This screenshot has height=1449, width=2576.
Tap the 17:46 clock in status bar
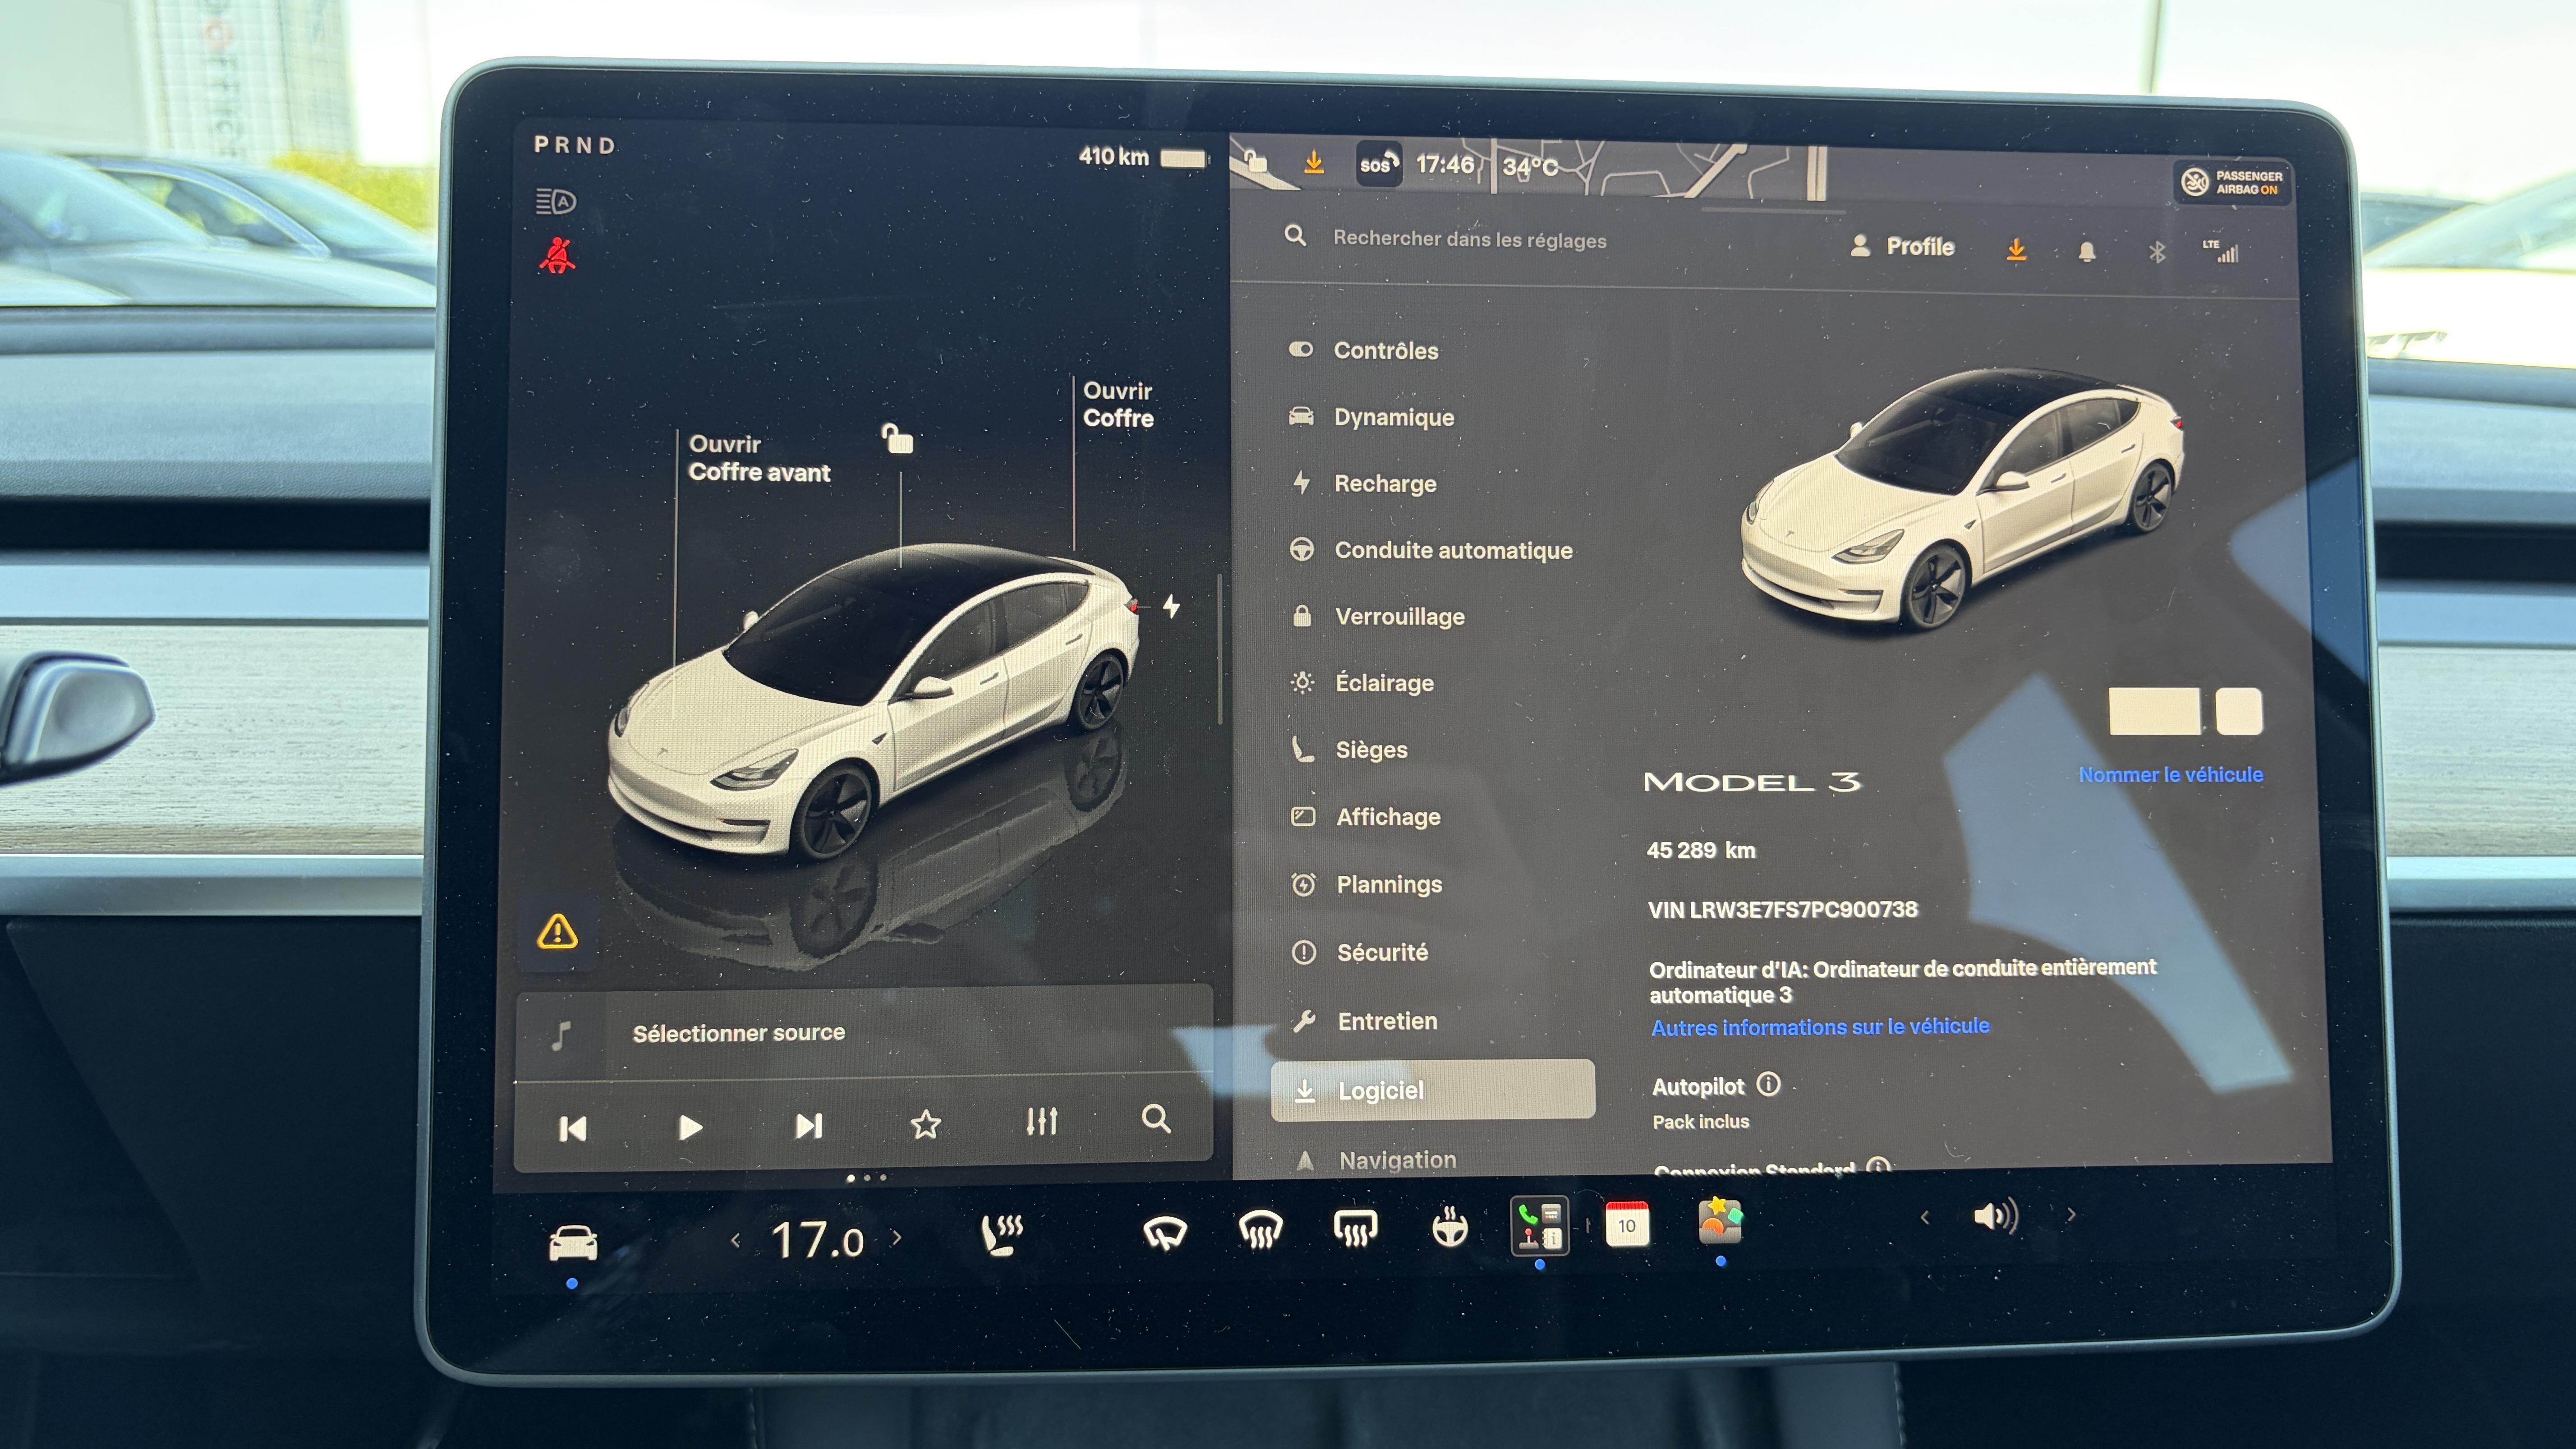point(1445,164)
